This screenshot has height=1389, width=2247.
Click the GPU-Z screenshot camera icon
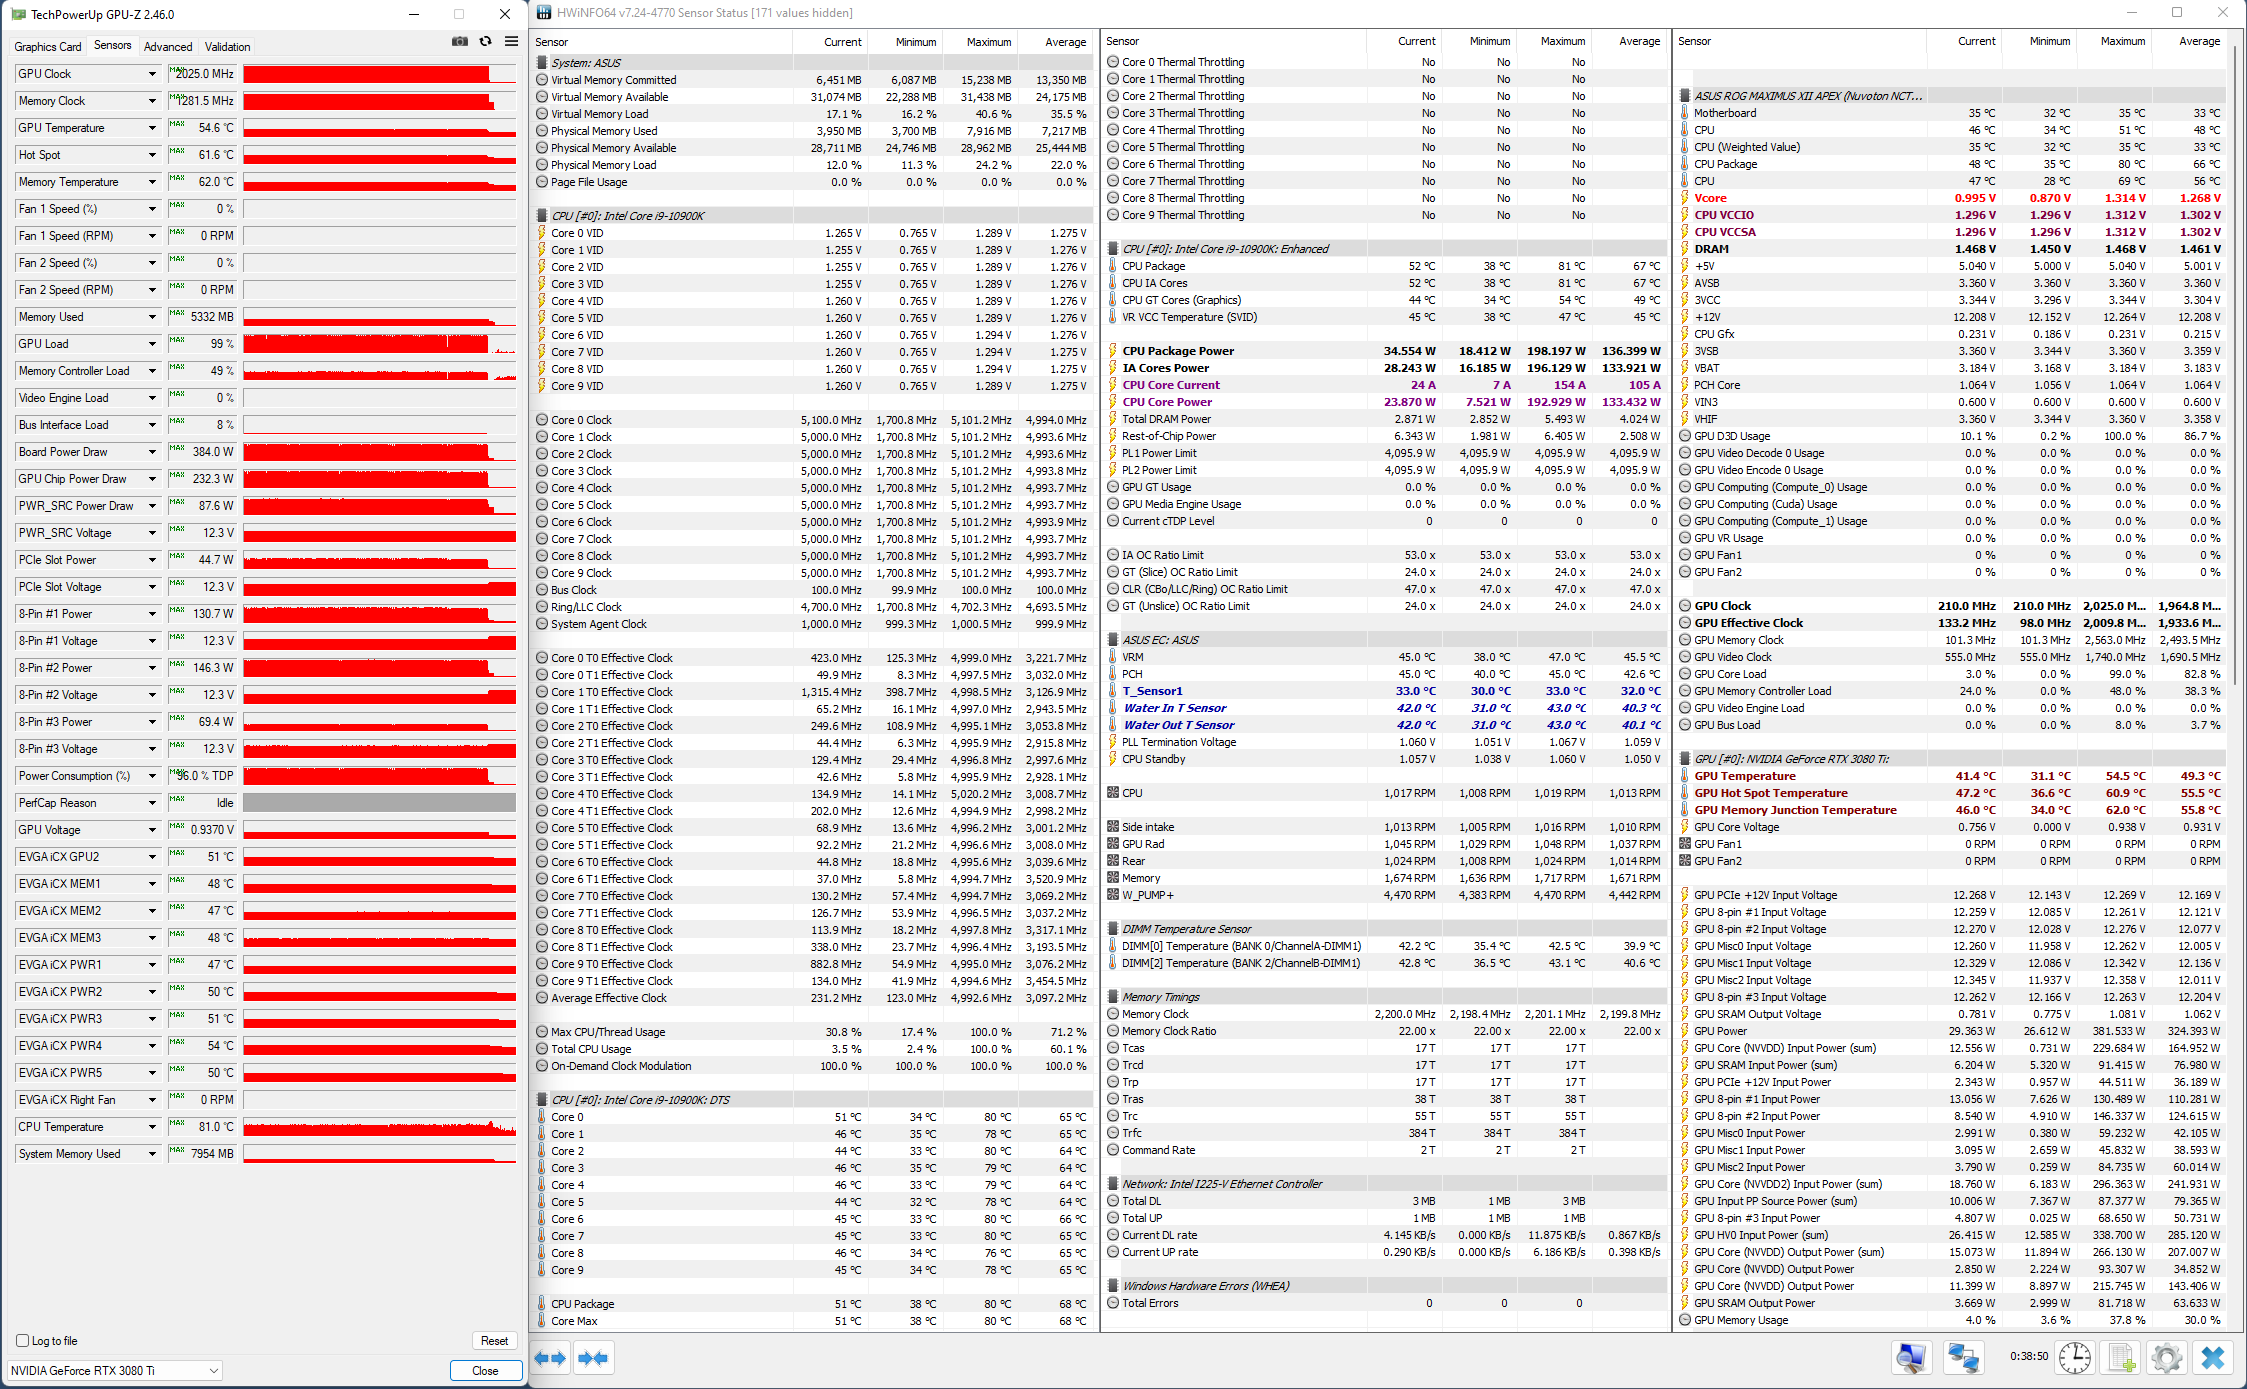pos(460,42)
